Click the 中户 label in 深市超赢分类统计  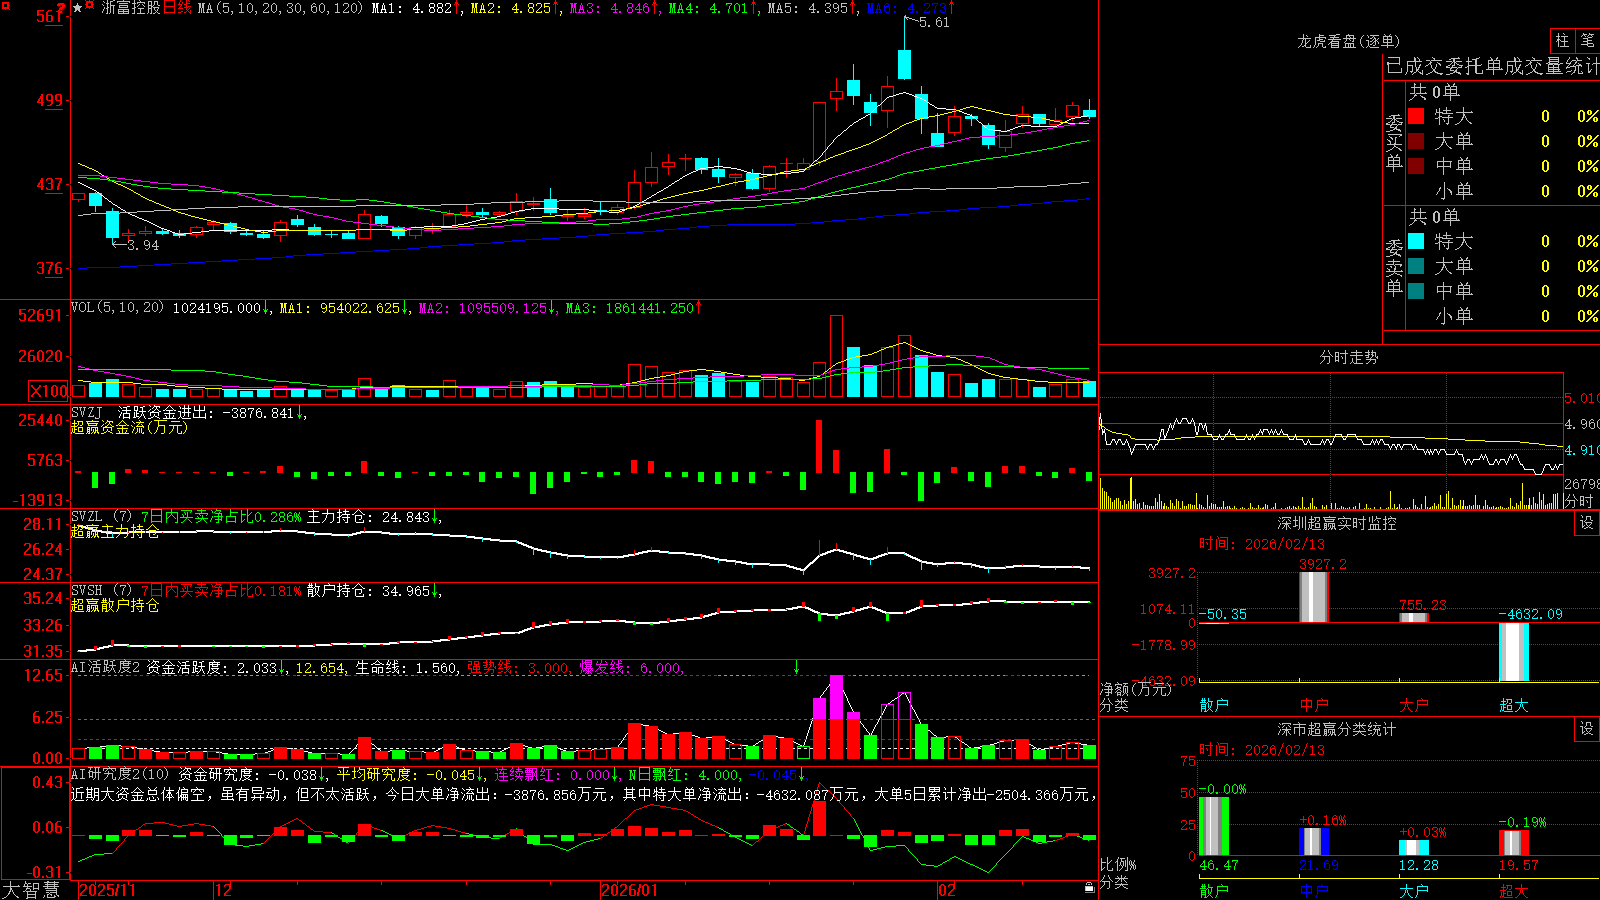click(1314, 890)
